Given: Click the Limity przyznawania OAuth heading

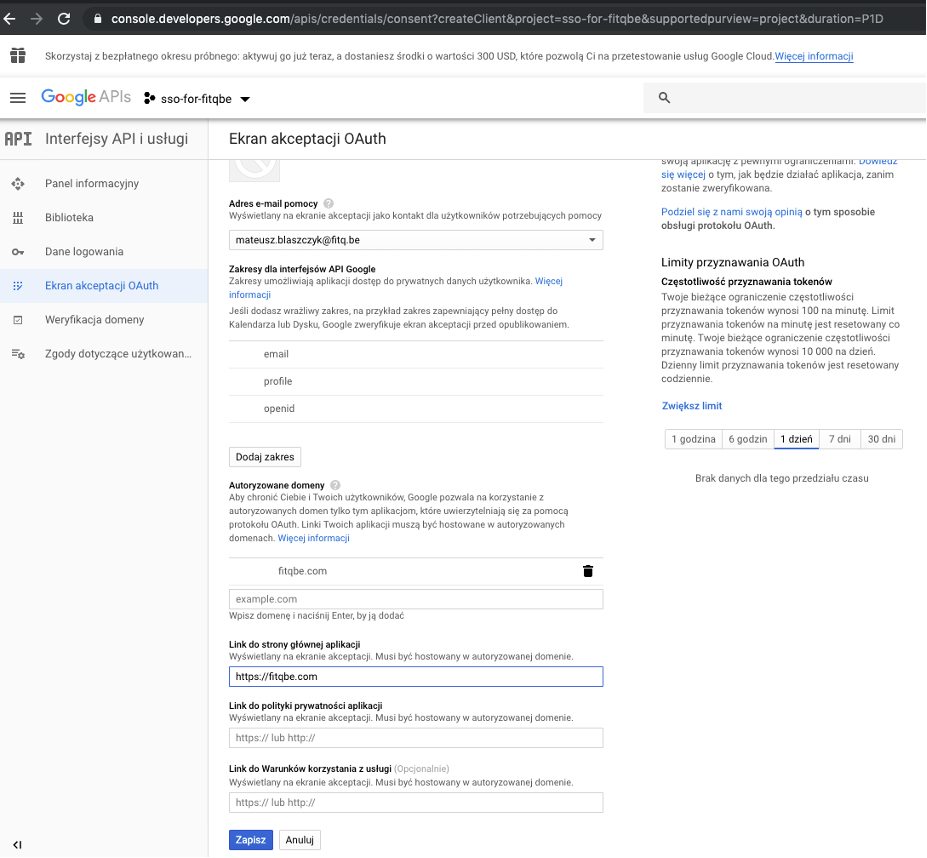Looking at the screenshot, I should point(732,263).
